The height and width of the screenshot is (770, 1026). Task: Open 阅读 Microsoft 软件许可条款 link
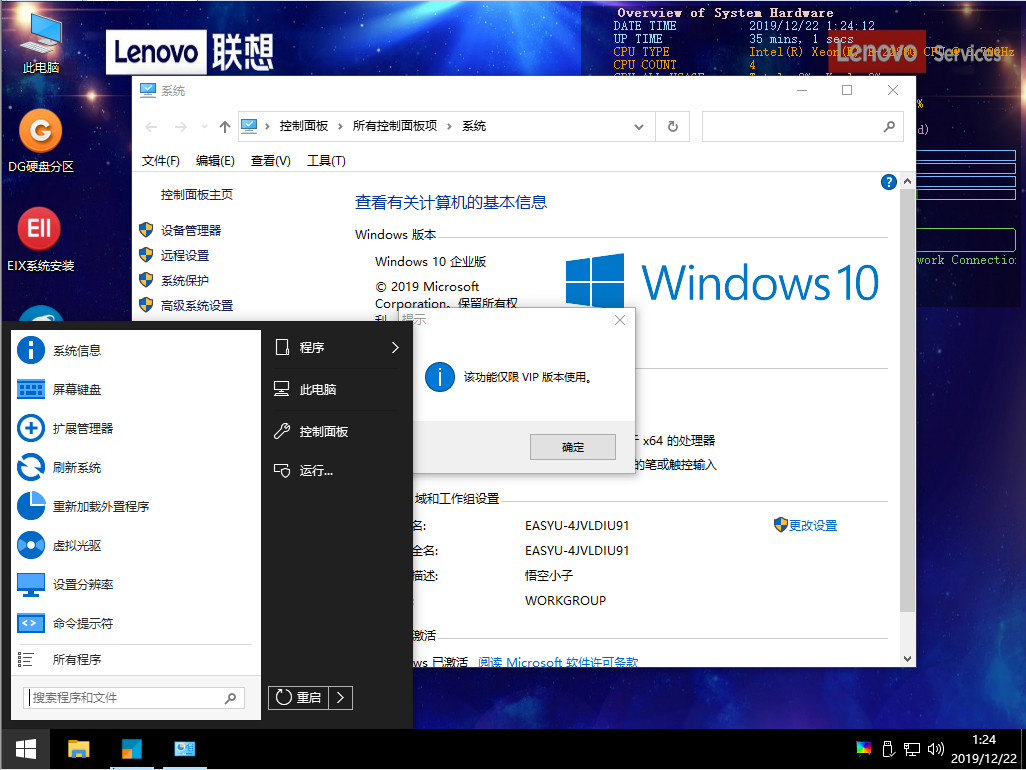click(x=557, y=662)
